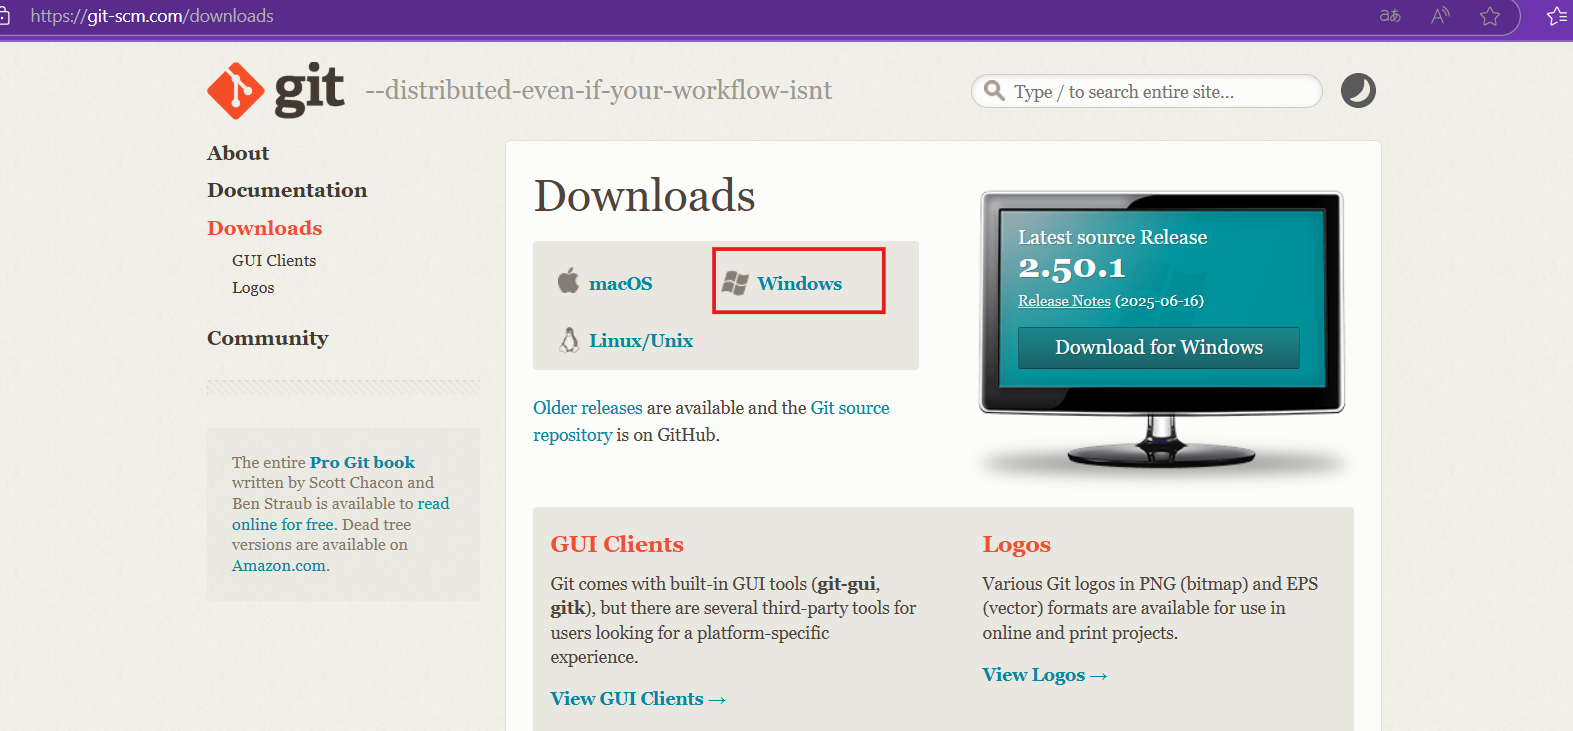Click the Download for Windows button
This screenshot has height=731, width=1573.
(x=1159, y=347)
